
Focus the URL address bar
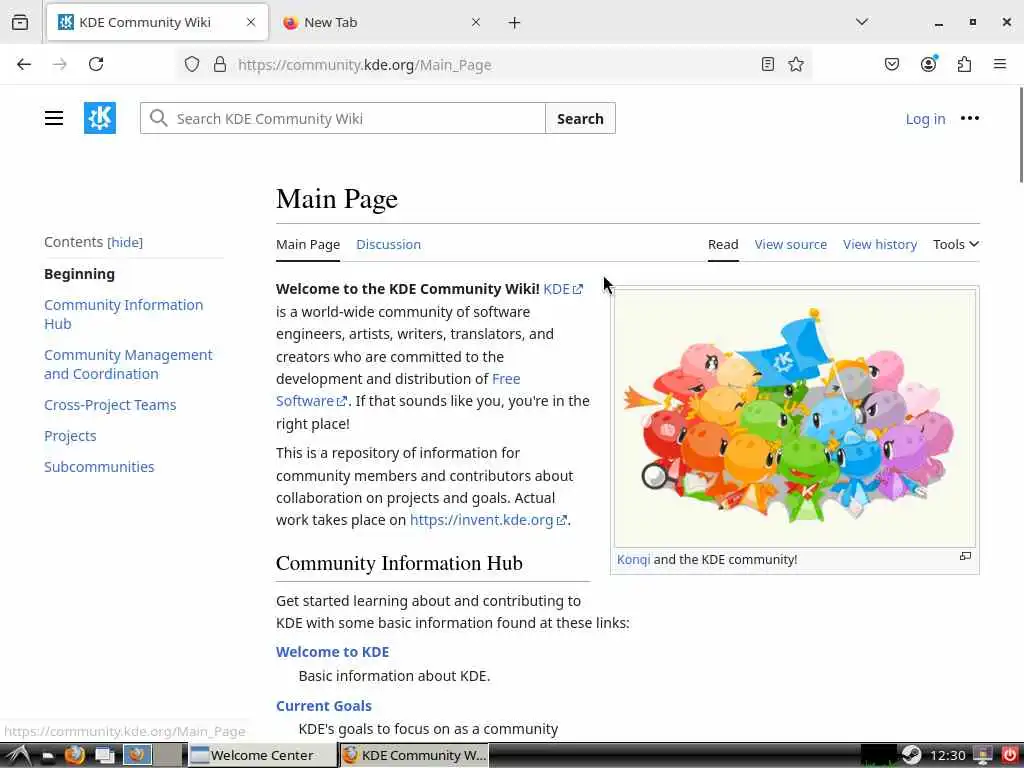[x=493, y=65]
